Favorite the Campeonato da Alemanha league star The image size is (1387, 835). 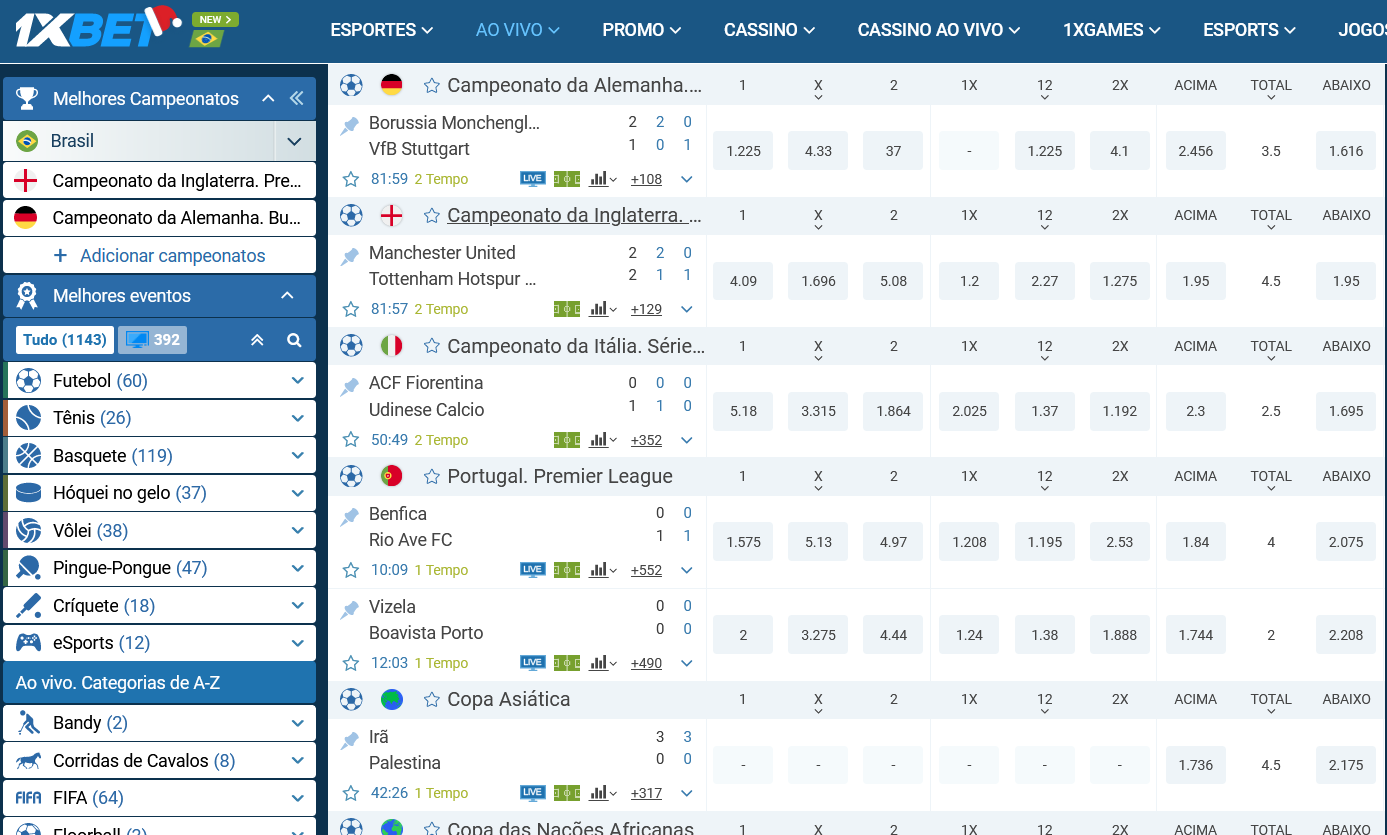[x=432, y=85]
